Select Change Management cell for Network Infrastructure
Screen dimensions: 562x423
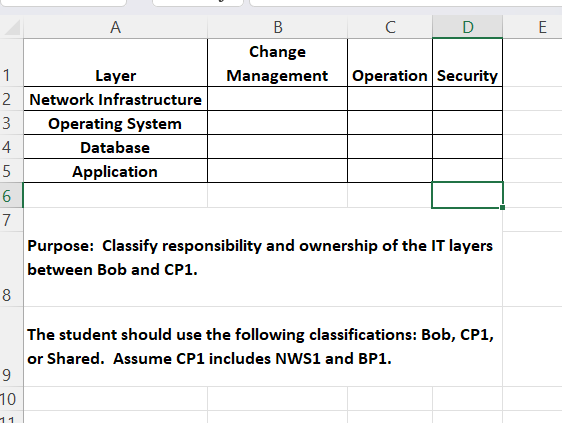(277, 99)
